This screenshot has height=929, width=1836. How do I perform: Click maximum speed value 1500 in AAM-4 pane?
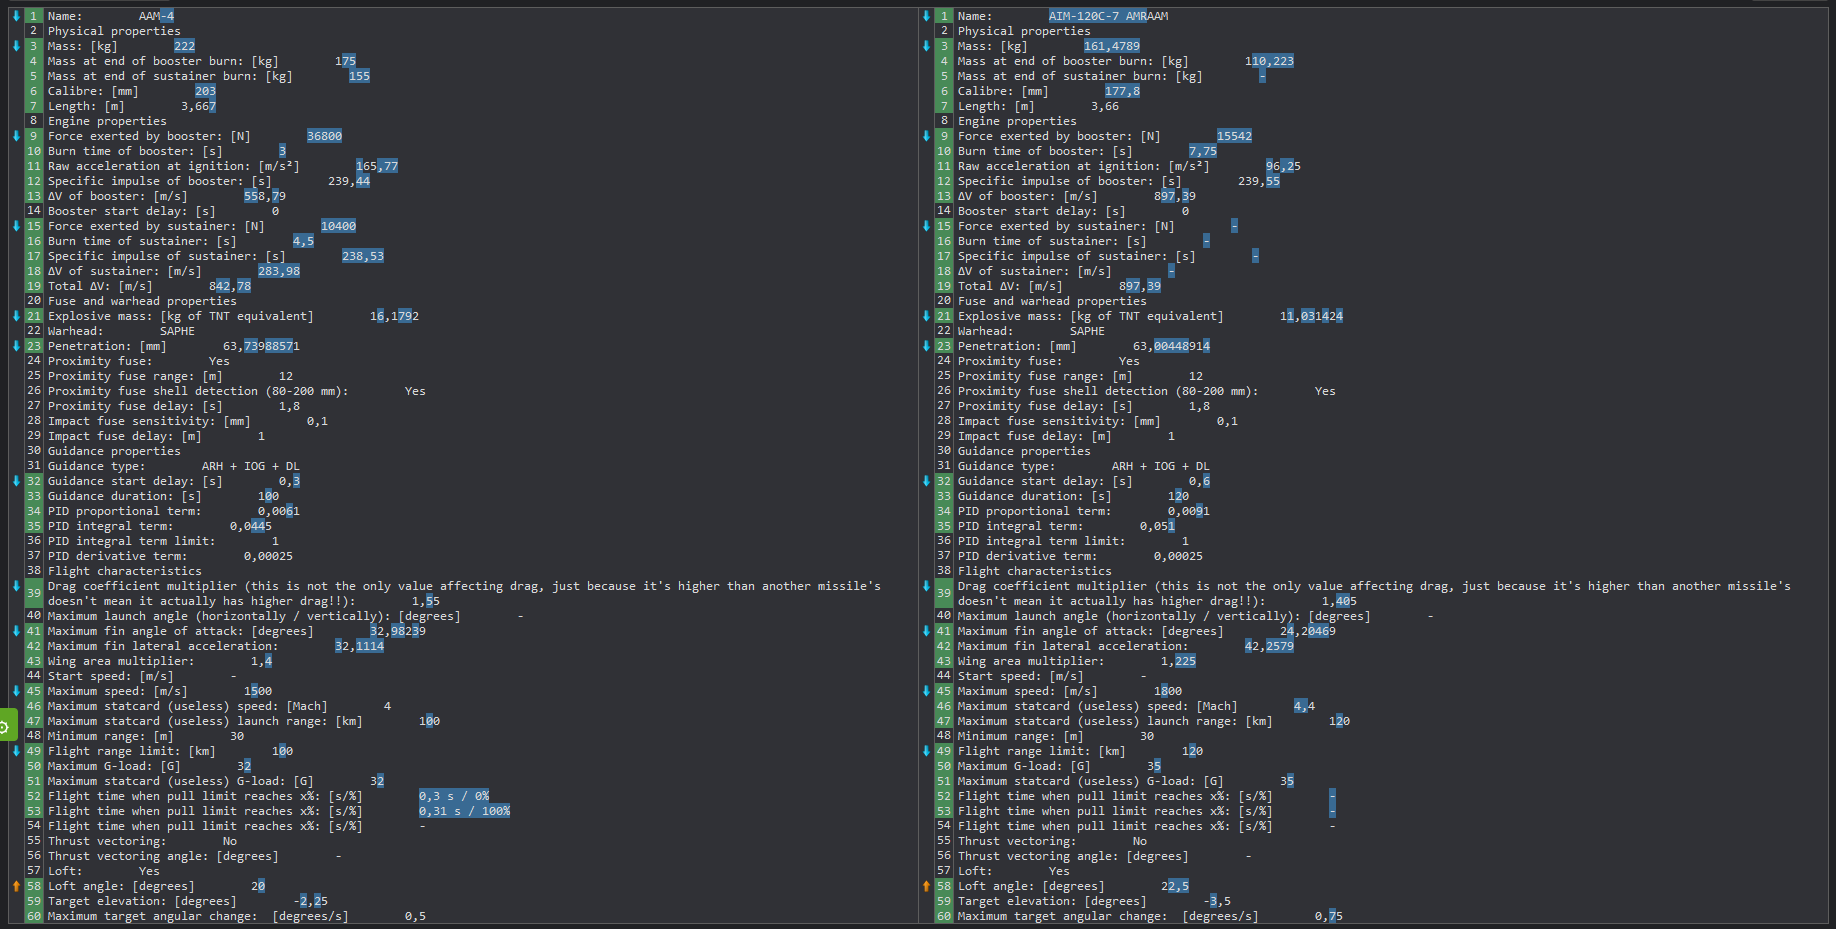tap(258, 691)
